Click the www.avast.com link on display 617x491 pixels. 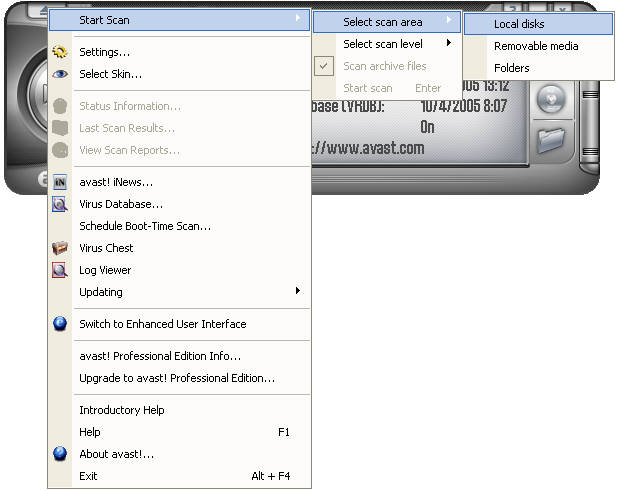coord(368,148)
